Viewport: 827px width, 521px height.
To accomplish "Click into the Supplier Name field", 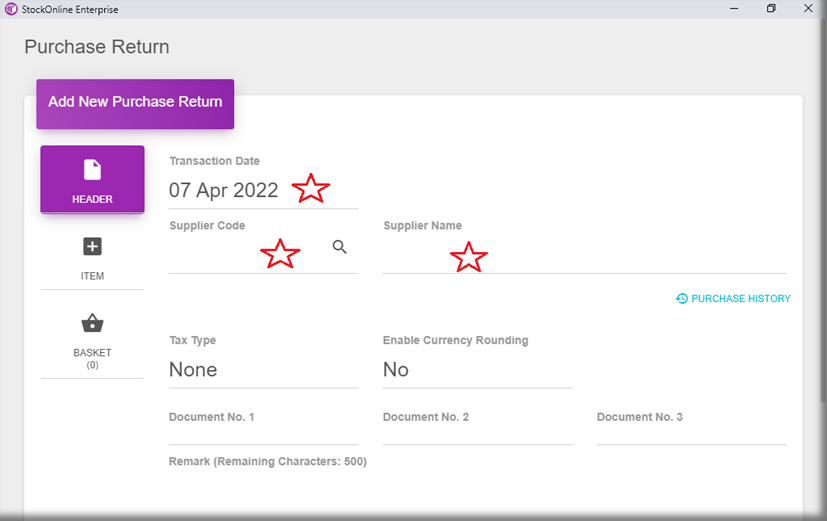I will click(584, 256).
